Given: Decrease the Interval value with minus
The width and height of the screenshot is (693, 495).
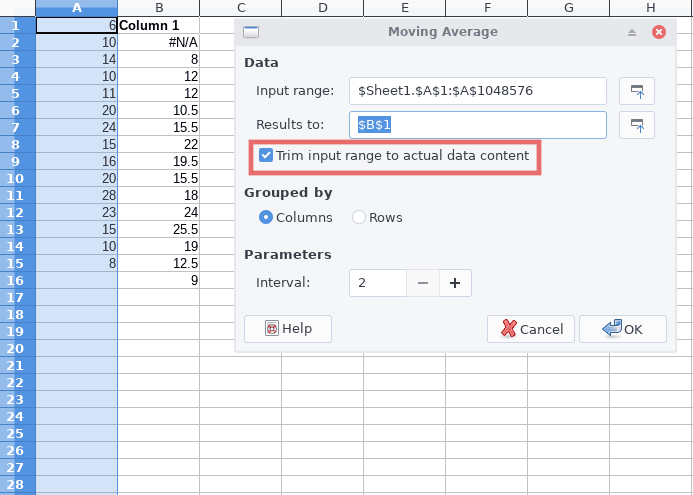Looking at the screenshot, I should click(423, 283).
